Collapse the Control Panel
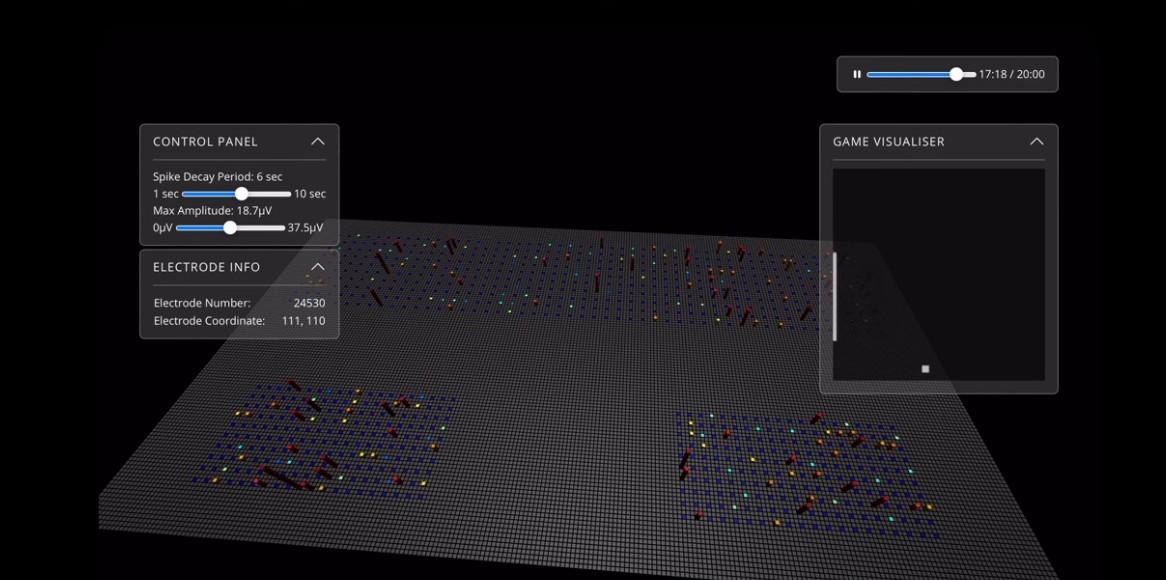 click(318, 141)
